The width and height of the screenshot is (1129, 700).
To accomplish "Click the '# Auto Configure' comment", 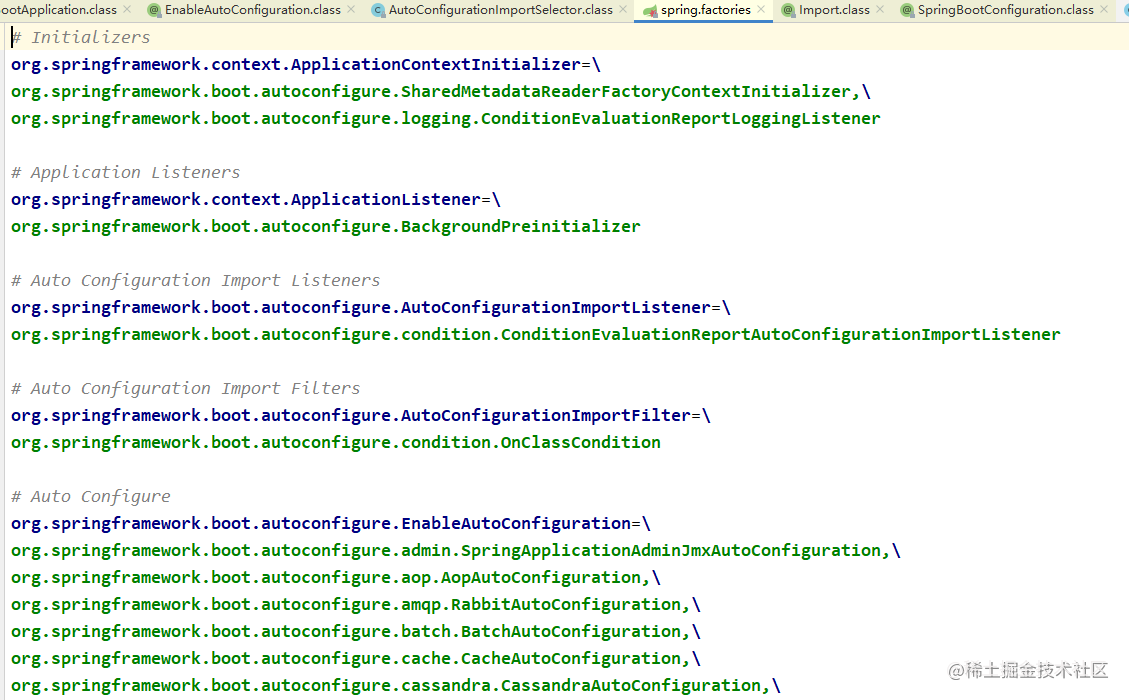I will coord(91,497).
